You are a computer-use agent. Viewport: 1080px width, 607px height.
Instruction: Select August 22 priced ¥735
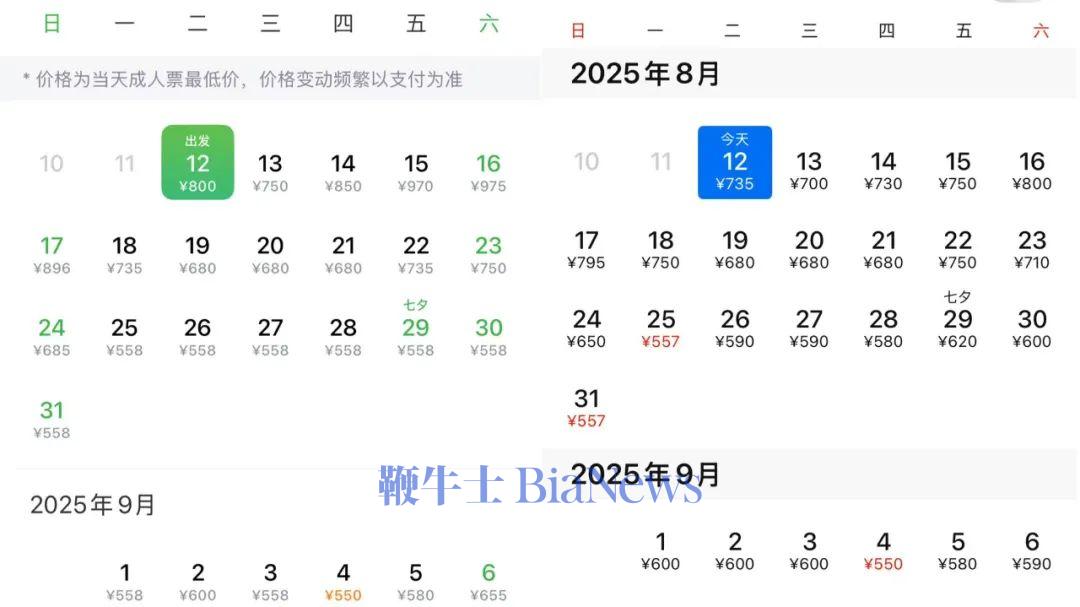point(415,255)
